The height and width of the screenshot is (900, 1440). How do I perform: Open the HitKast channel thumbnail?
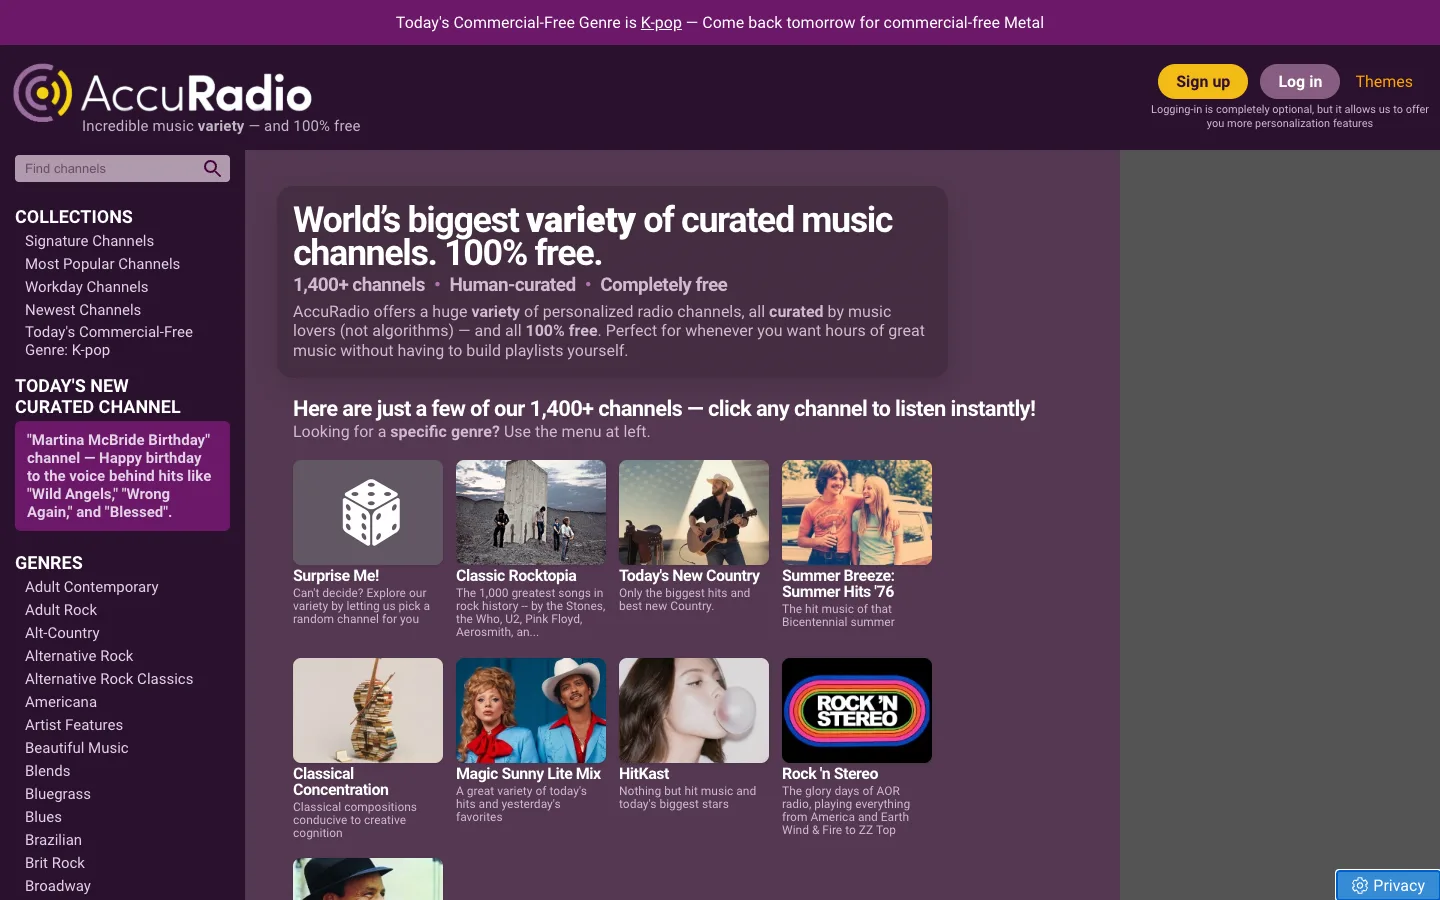click(694, 710)
